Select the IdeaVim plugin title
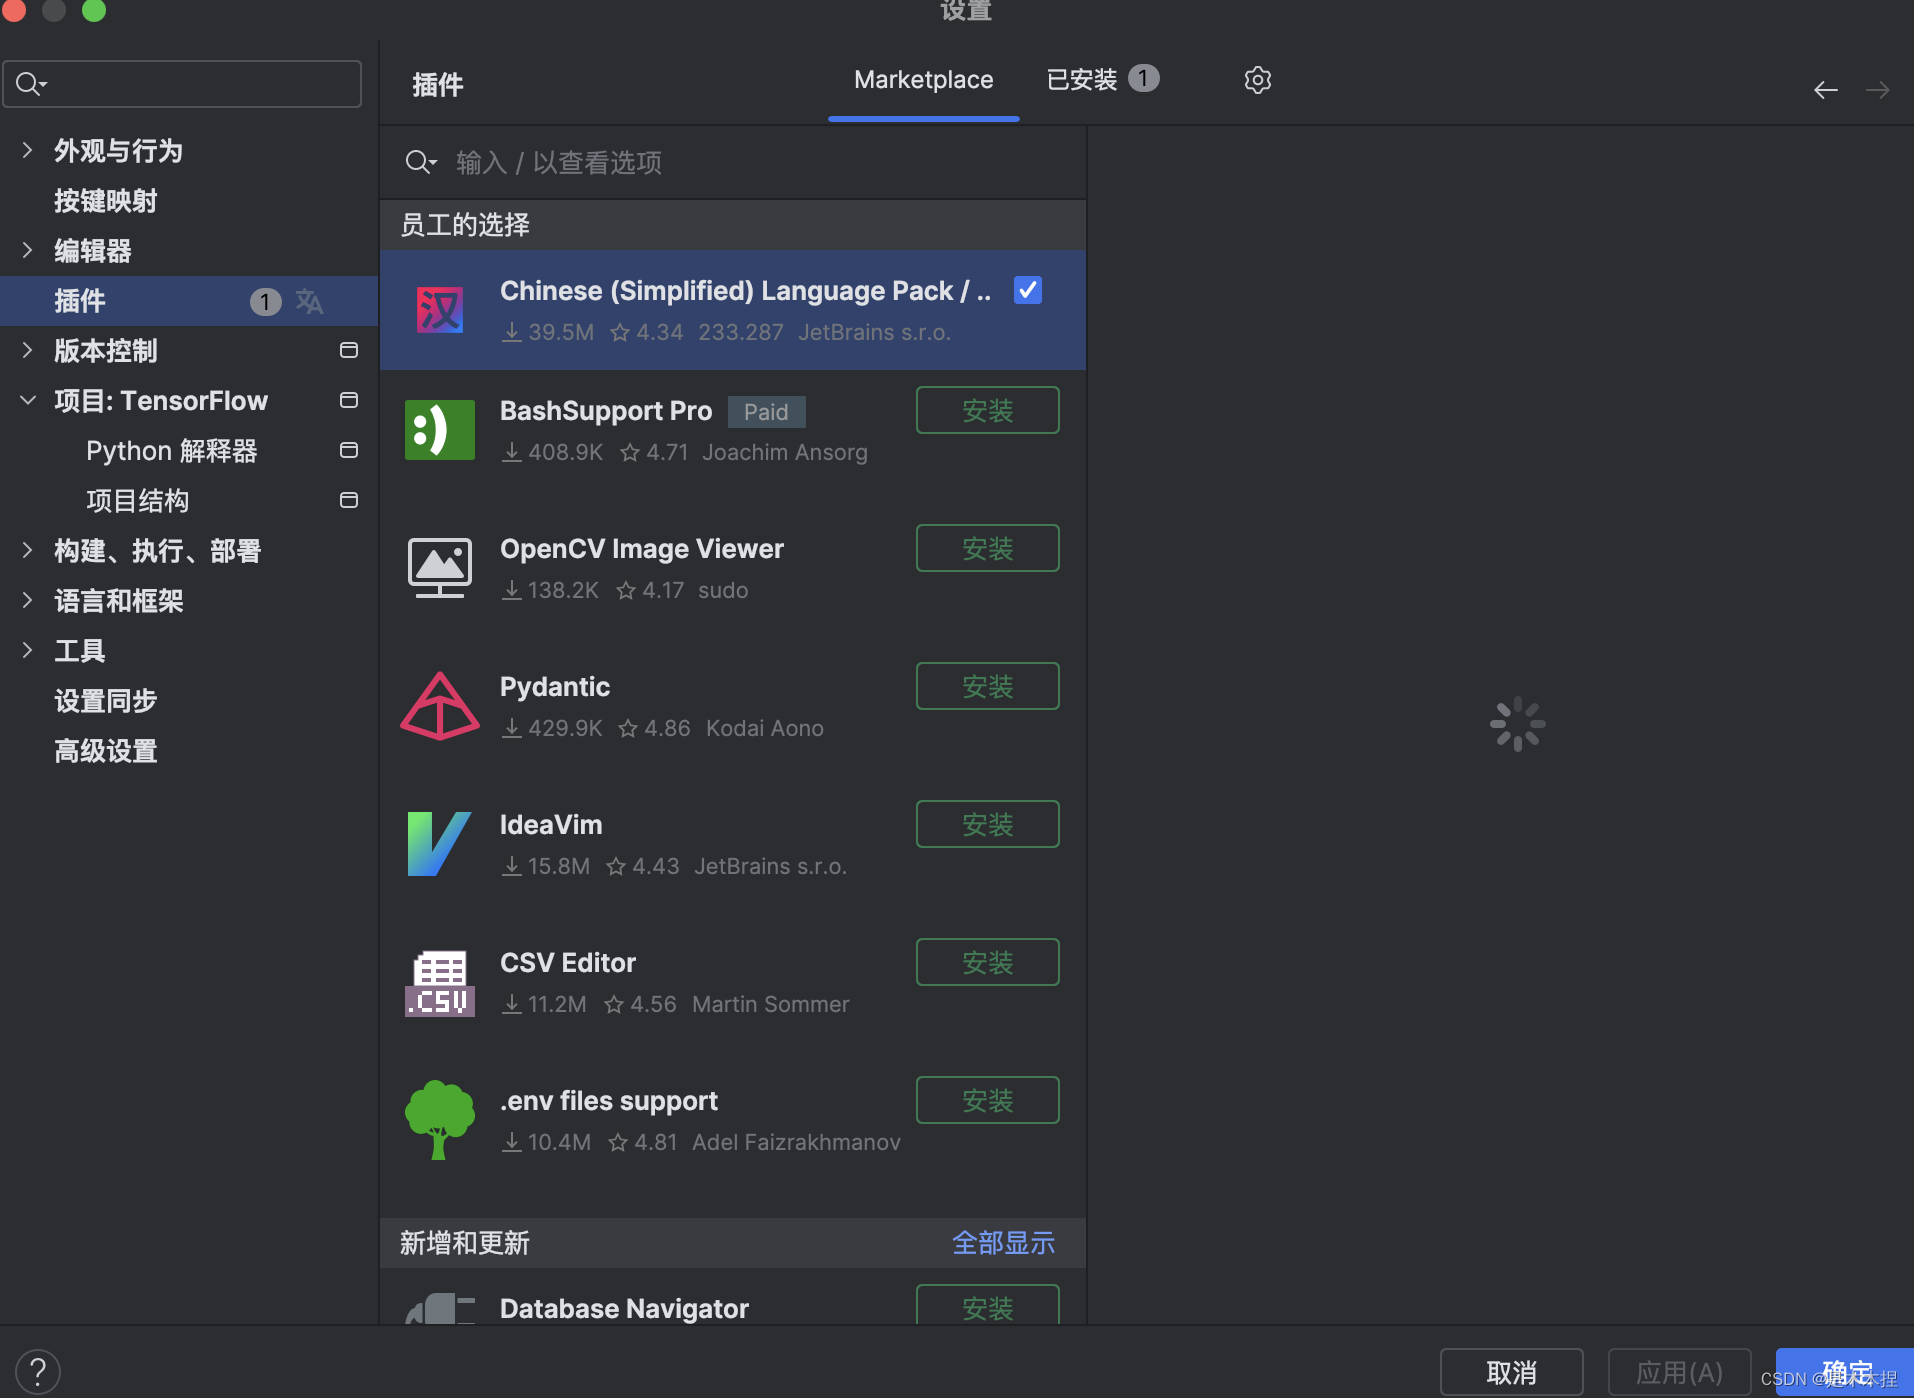Screen dimensions: 1914x1398 (x=551, y=825)
